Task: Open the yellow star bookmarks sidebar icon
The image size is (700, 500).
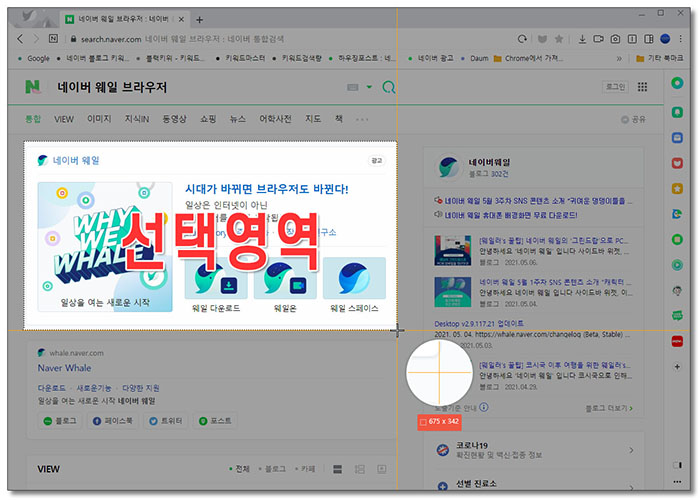Action: [x=677, y=188]
